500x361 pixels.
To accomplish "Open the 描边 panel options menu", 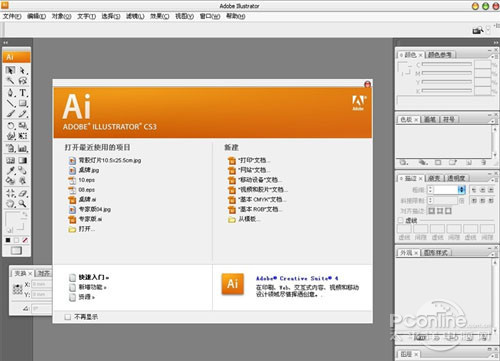I will coord(494,180).
